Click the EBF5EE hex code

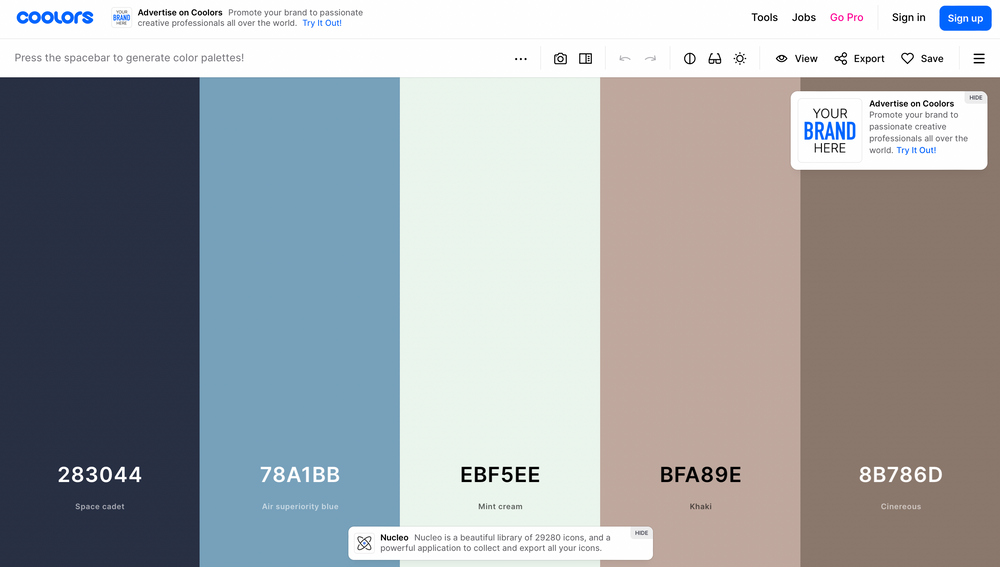tap(500, 475)
